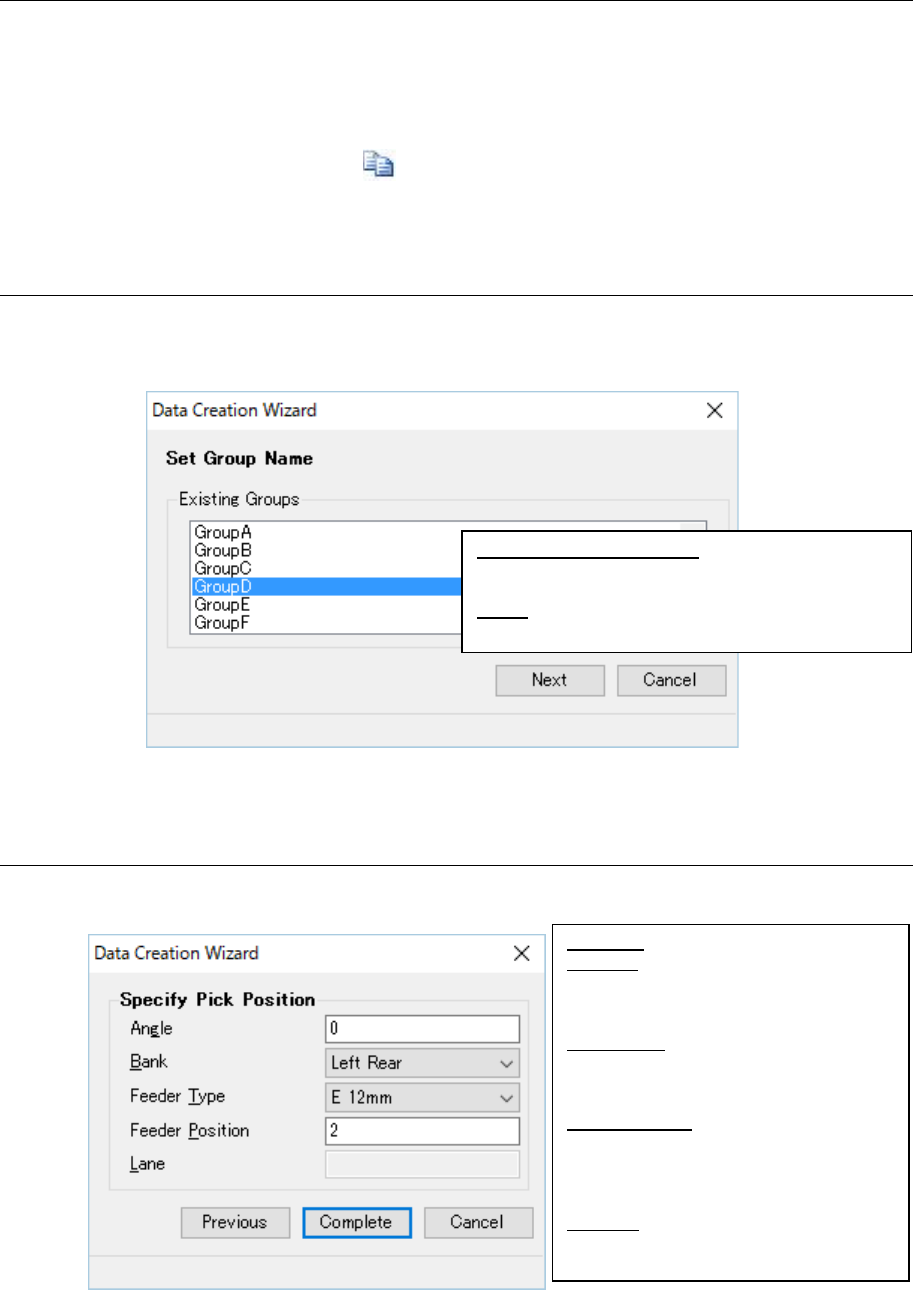Close the Specify Pick Position wizard window
The height and width of the screenshot is (1290, 913).
pos(521,953)
